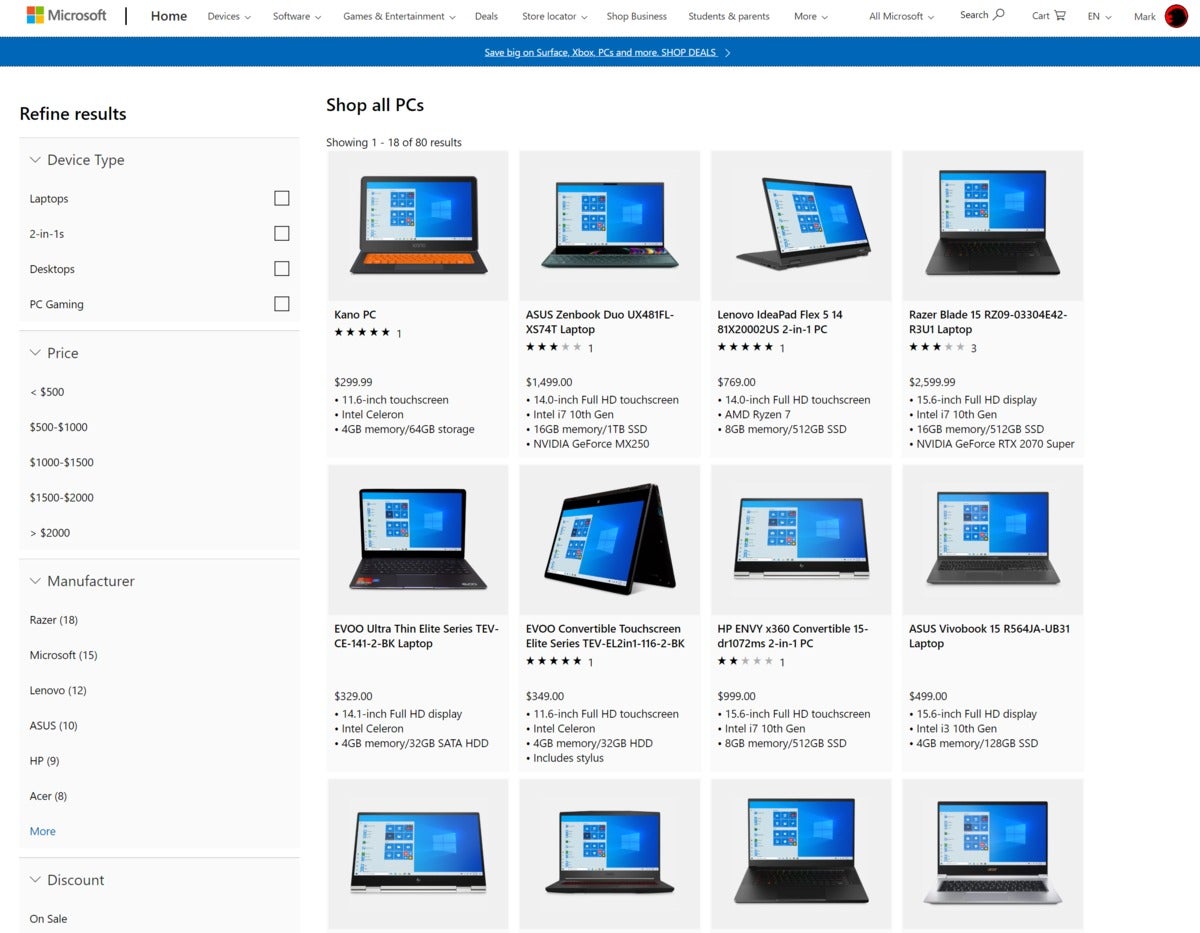Viewport: 1200px width, 933px height.
Task: Open the Devices dropdown menu
Action: point(229,16)
